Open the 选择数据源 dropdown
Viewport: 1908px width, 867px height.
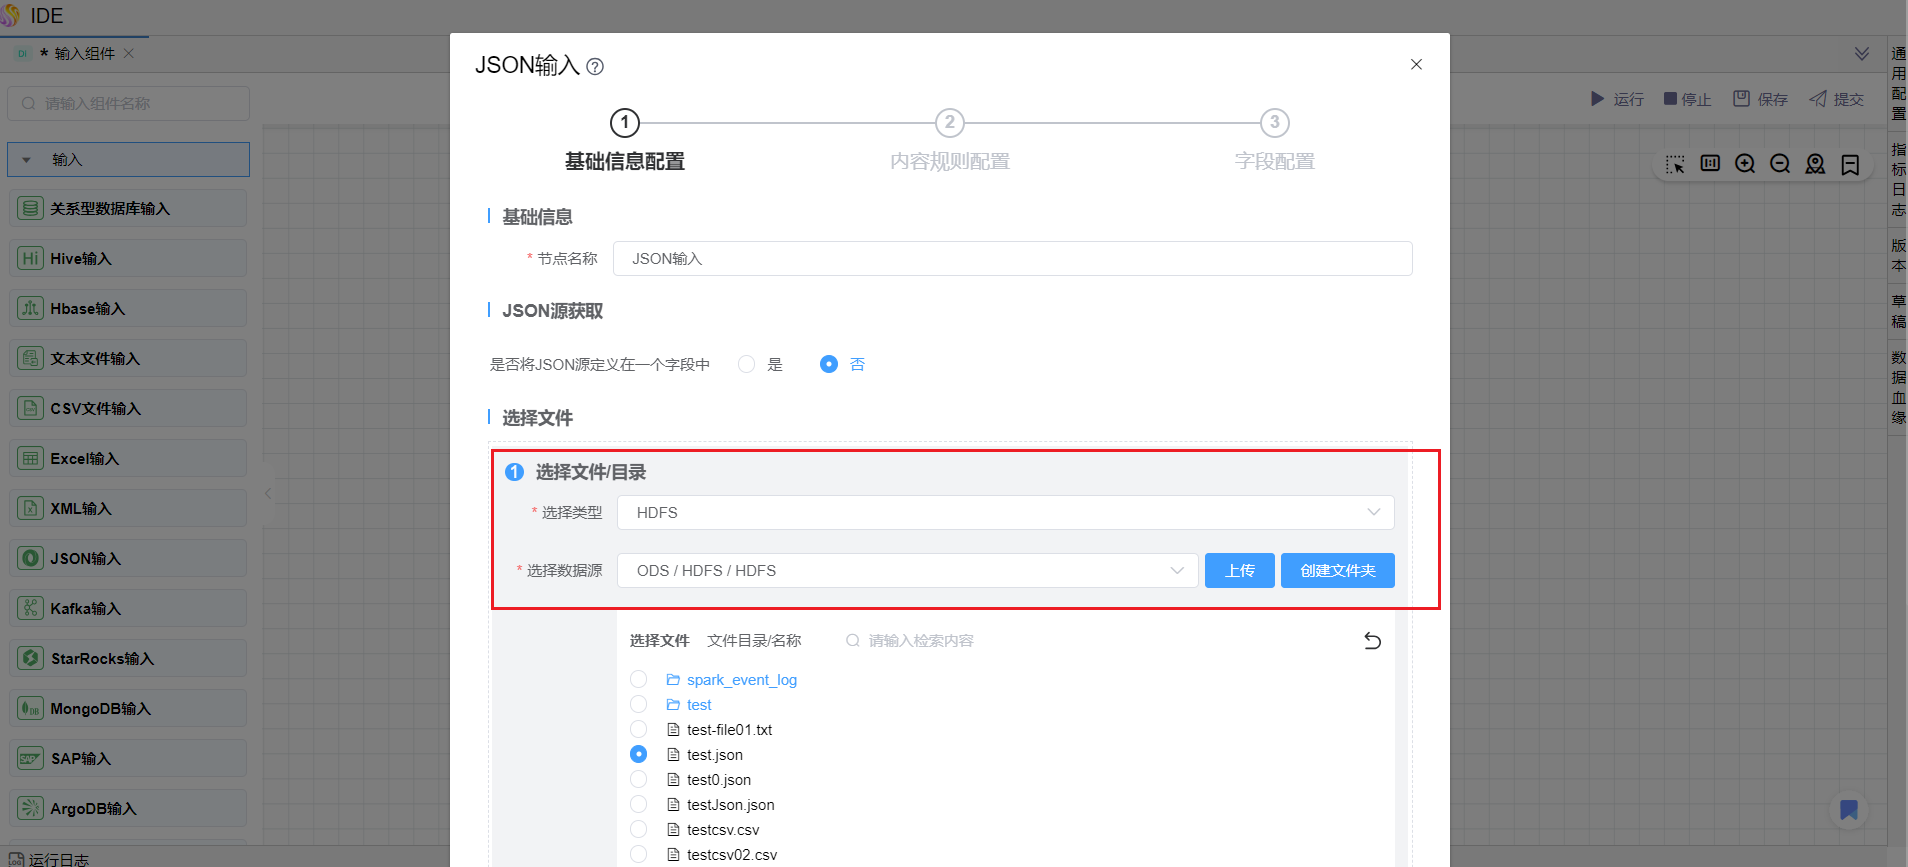coord(907,570)
